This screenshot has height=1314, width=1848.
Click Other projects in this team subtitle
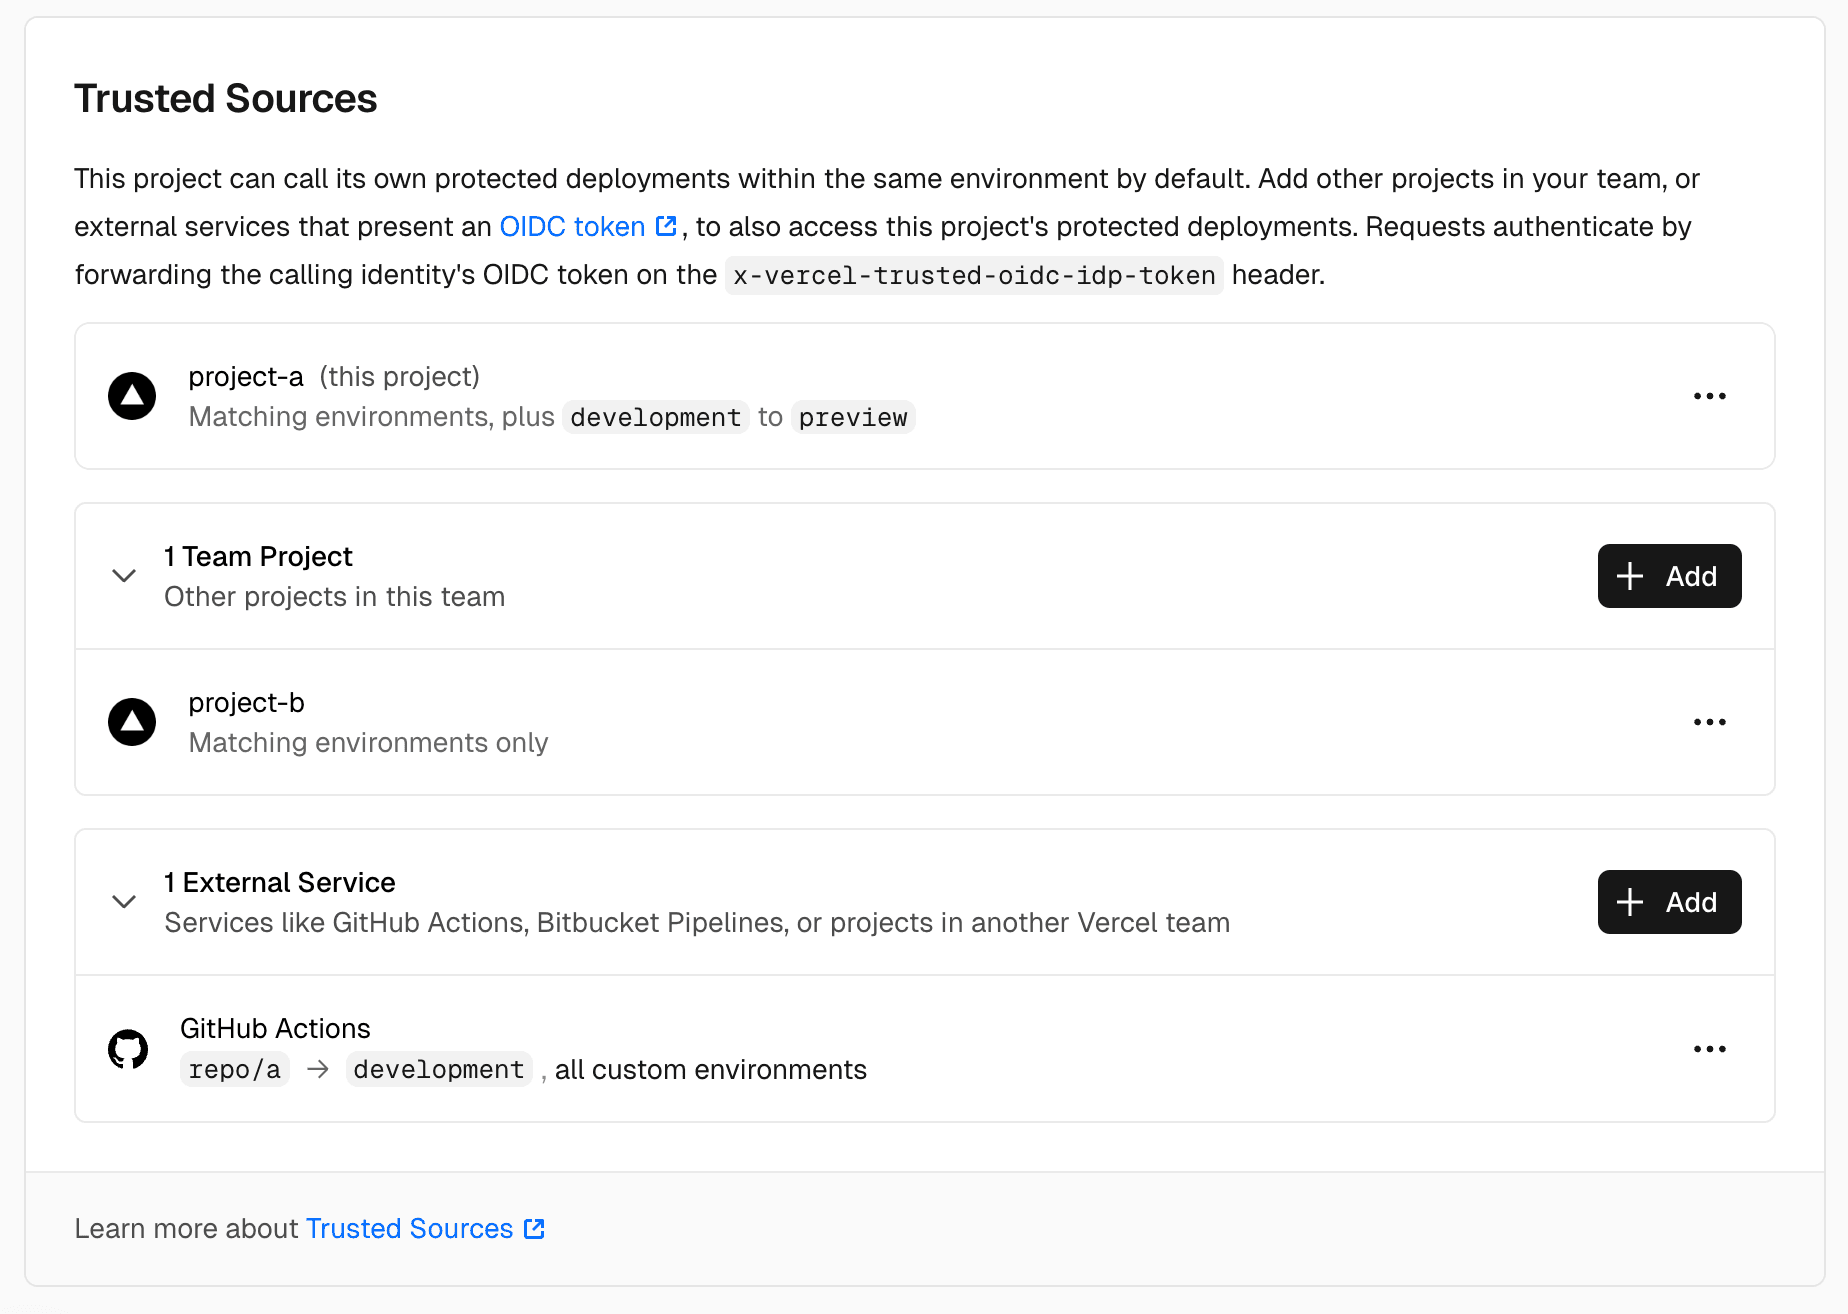[335, 597]
